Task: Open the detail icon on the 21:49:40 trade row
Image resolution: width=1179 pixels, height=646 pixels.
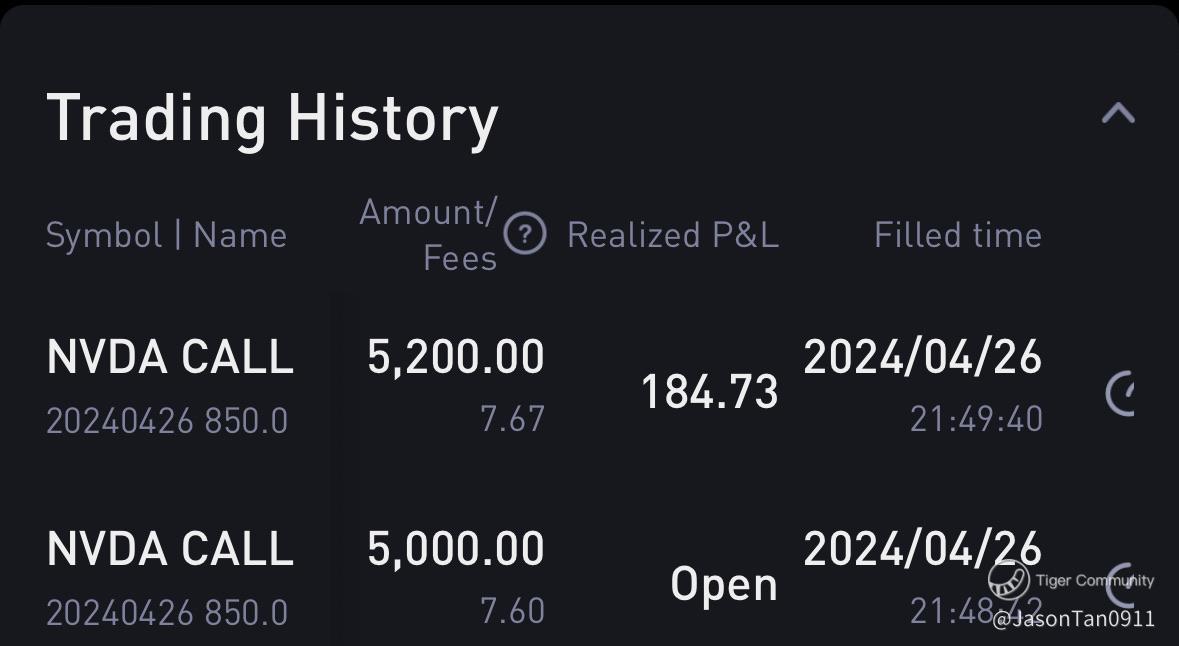Action: (x=1121, y=393)
